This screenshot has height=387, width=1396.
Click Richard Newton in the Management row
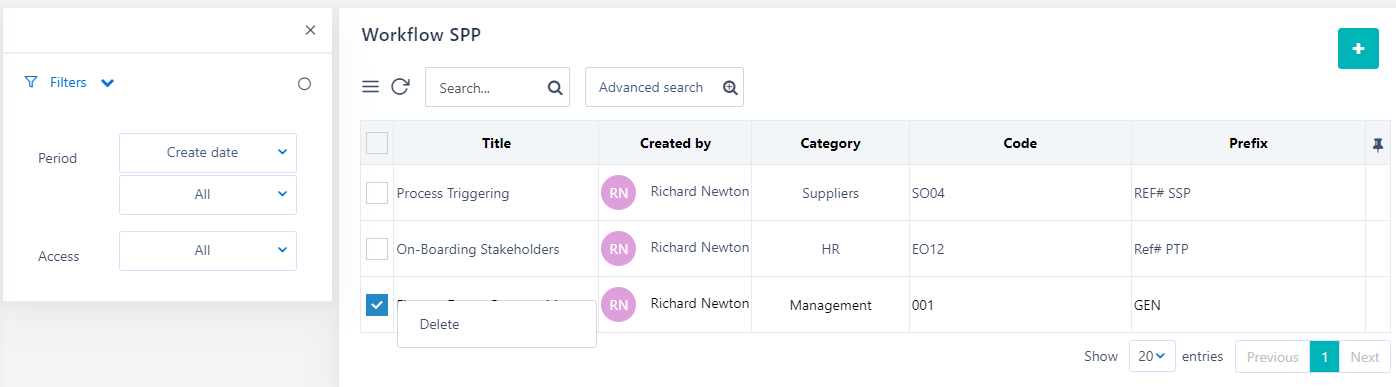pyautogui.click(x=699, y=303)
